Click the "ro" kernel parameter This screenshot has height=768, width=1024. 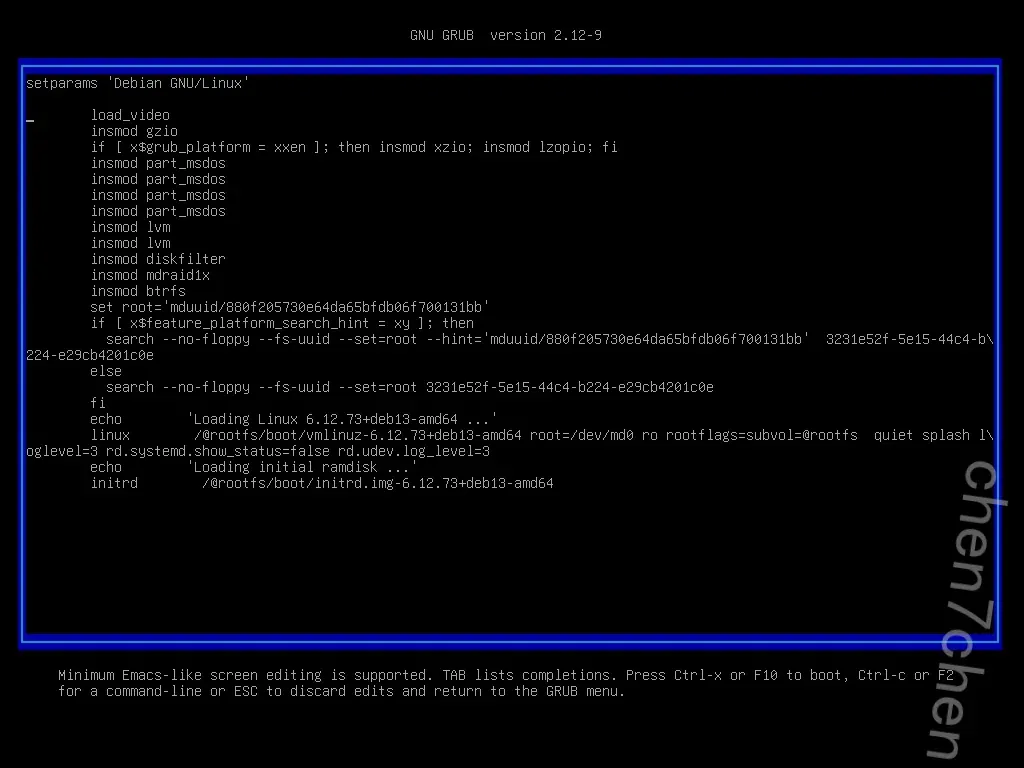point(650,436)
